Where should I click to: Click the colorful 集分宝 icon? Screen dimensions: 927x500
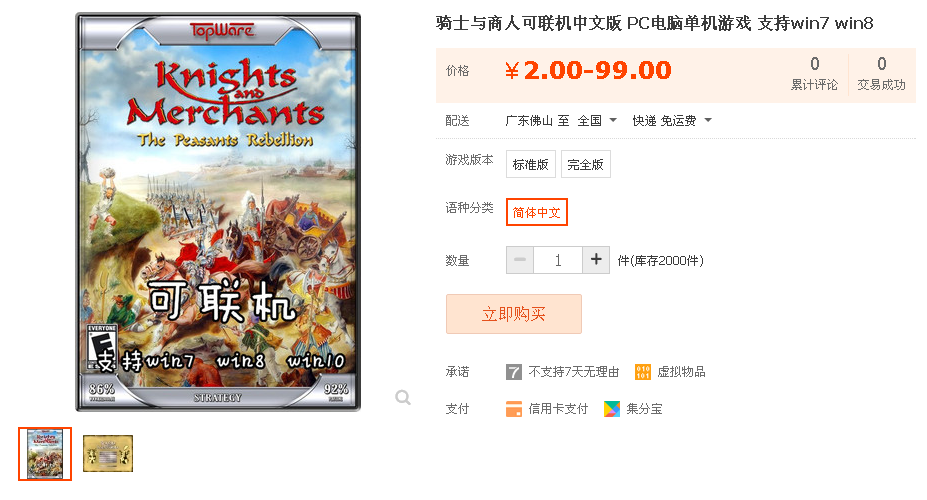[x=612, y=409]
